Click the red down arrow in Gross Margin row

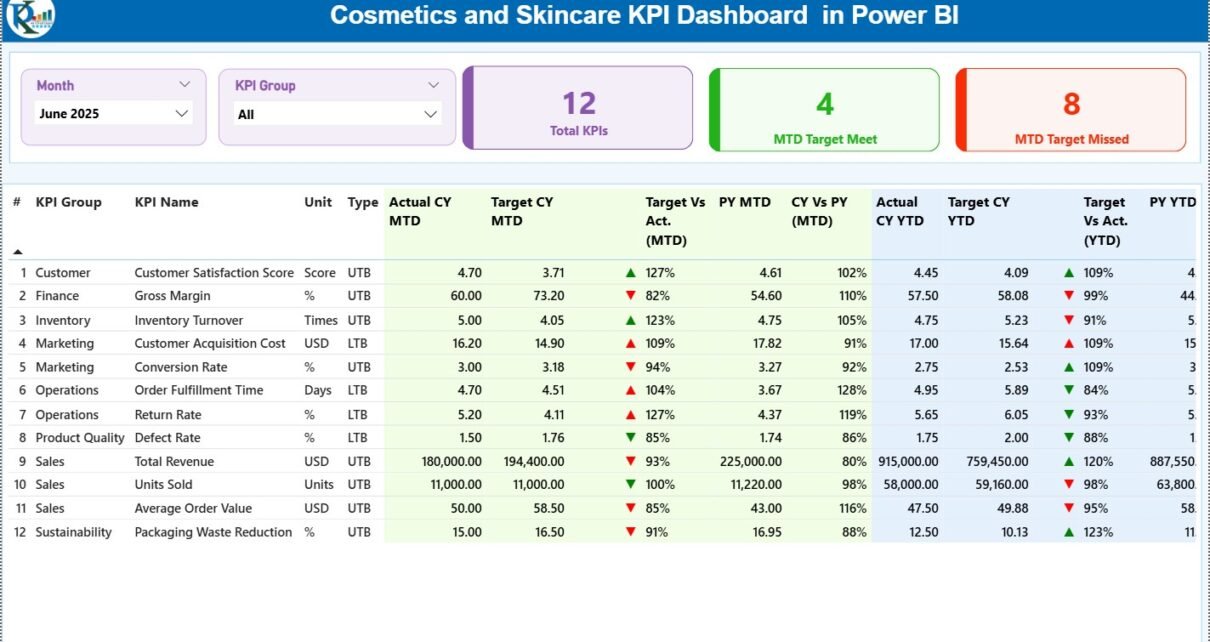pos(630,296)
